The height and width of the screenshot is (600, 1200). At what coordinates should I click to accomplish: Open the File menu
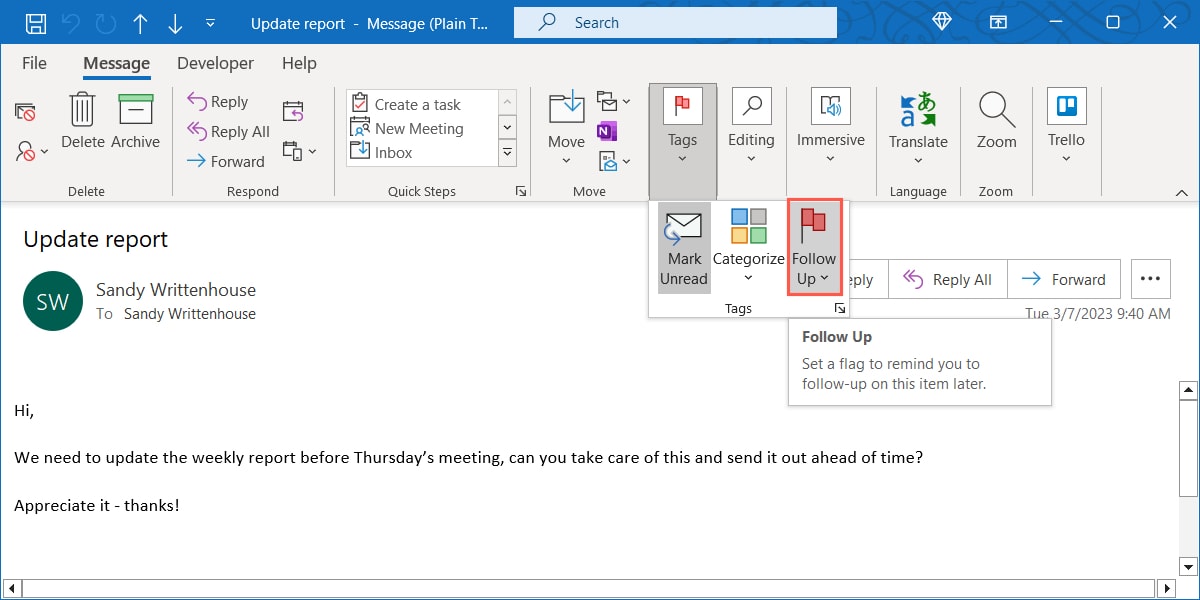[x=33, y=63]
